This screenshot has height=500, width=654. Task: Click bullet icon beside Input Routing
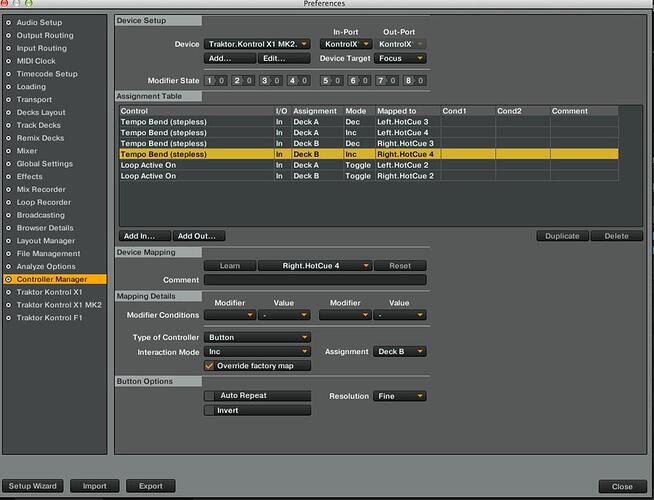point(8,48)
